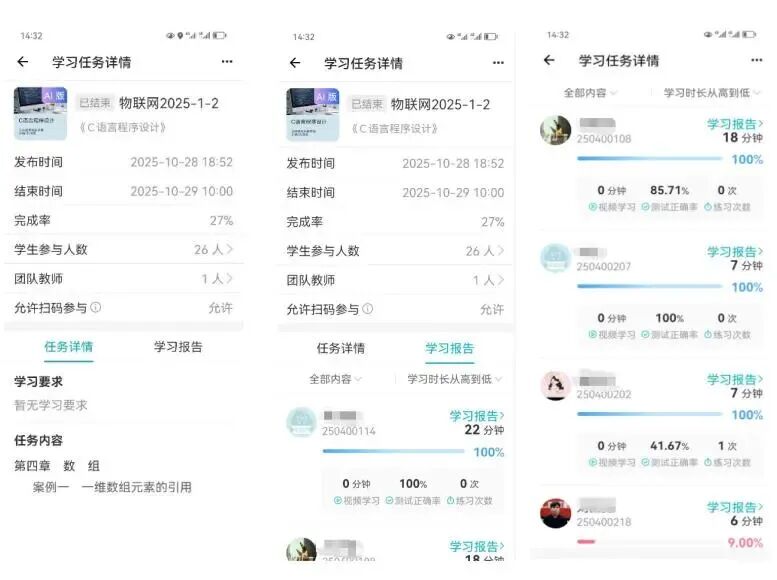The image size is (777, 580).
Task: Open more options menu in left screen
Action: (227, 61)
